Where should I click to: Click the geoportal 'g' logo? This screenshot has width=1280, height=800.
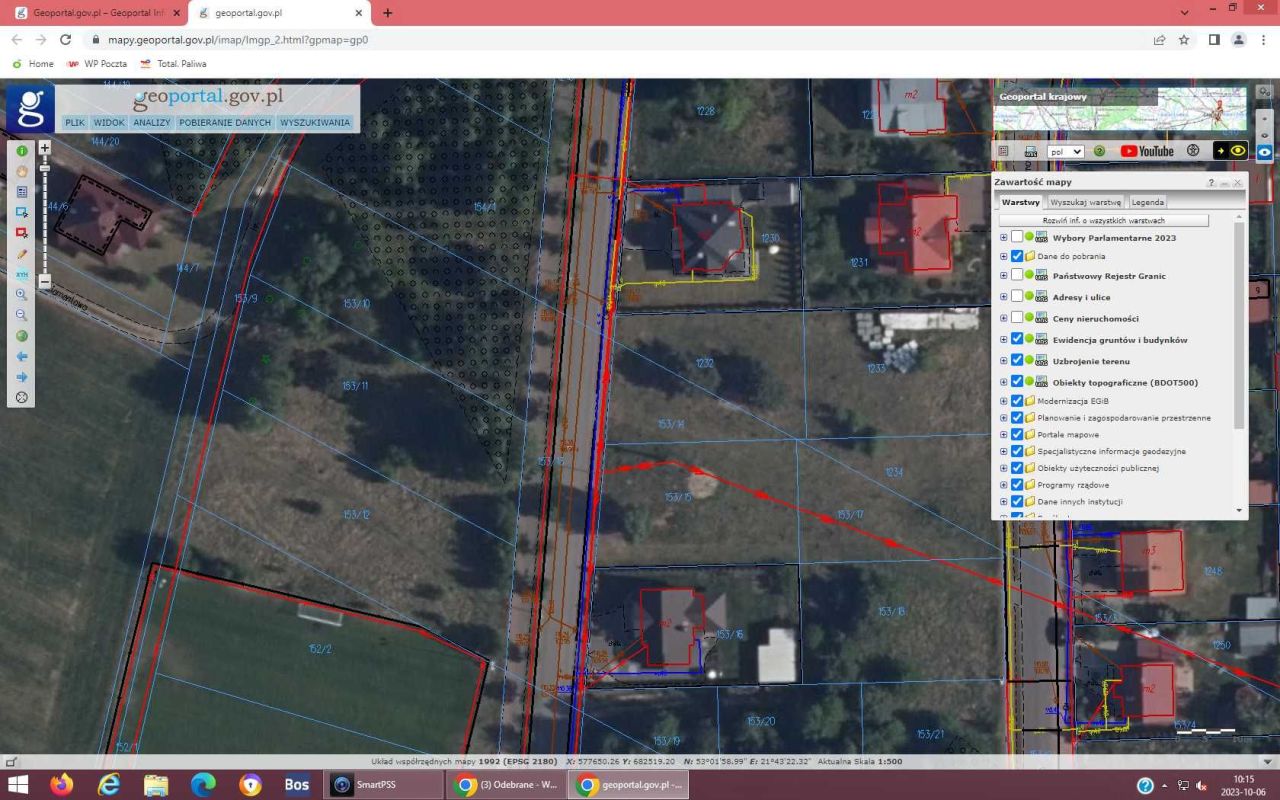point(31,108)
